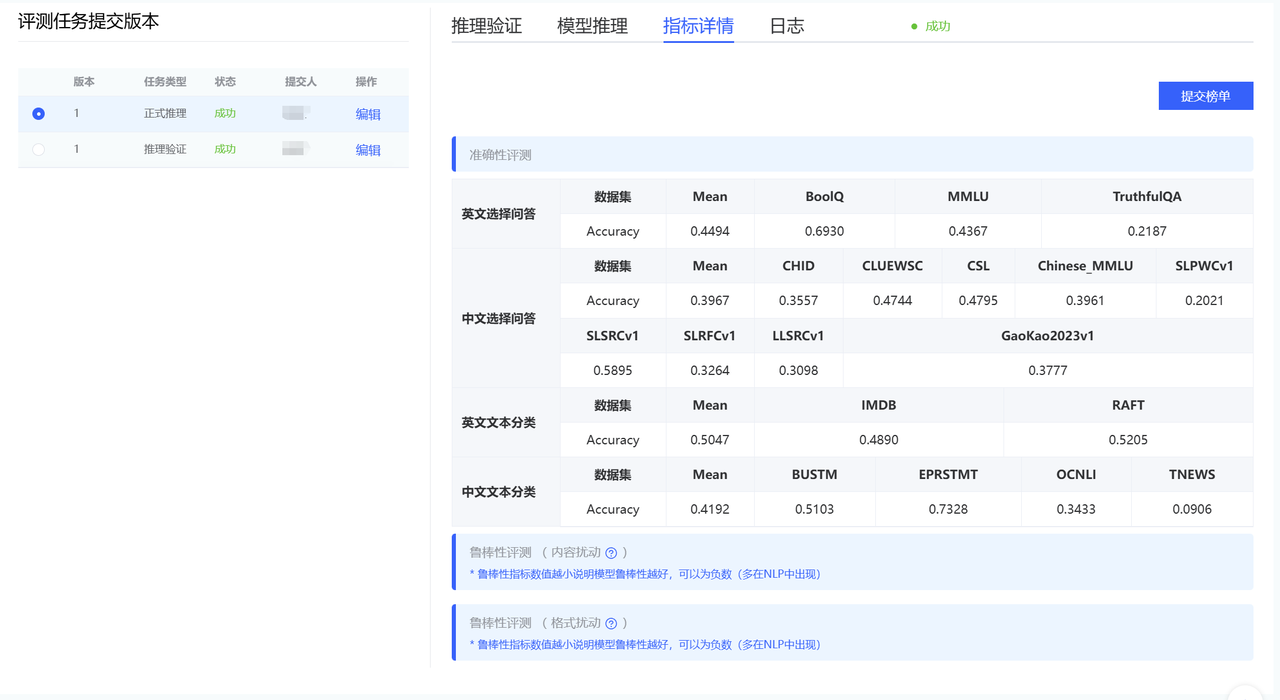Viewport: 1280px width, 700px height.
Task: Switch to the 推理验证 tab
Action: tap(487, 26)
